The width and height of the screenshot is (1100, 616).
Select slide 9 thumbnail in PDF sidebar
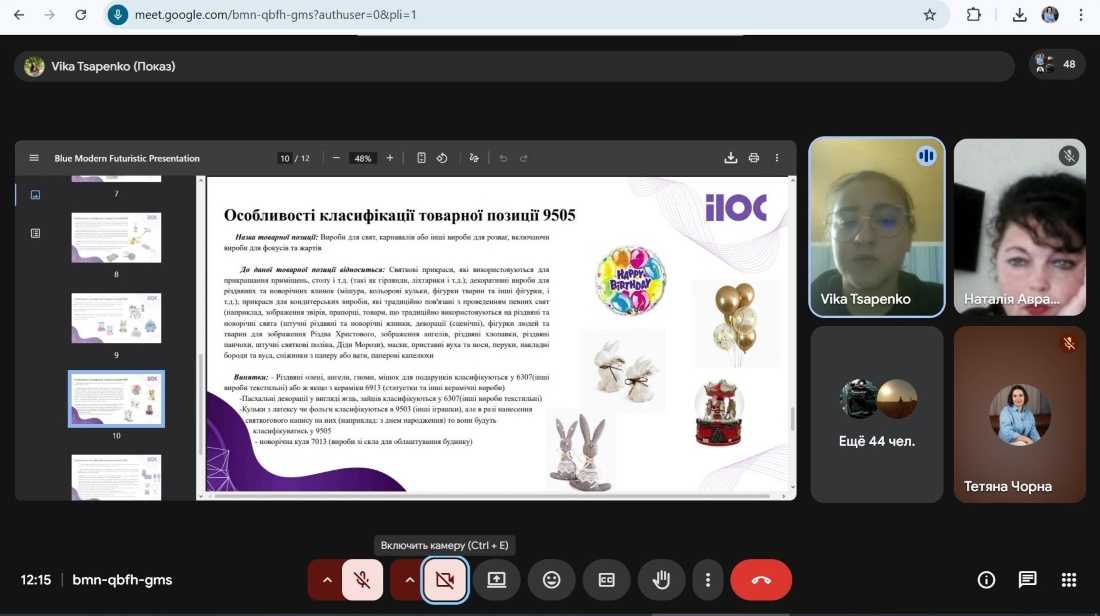pyautogui.click(x=116, y=318)
